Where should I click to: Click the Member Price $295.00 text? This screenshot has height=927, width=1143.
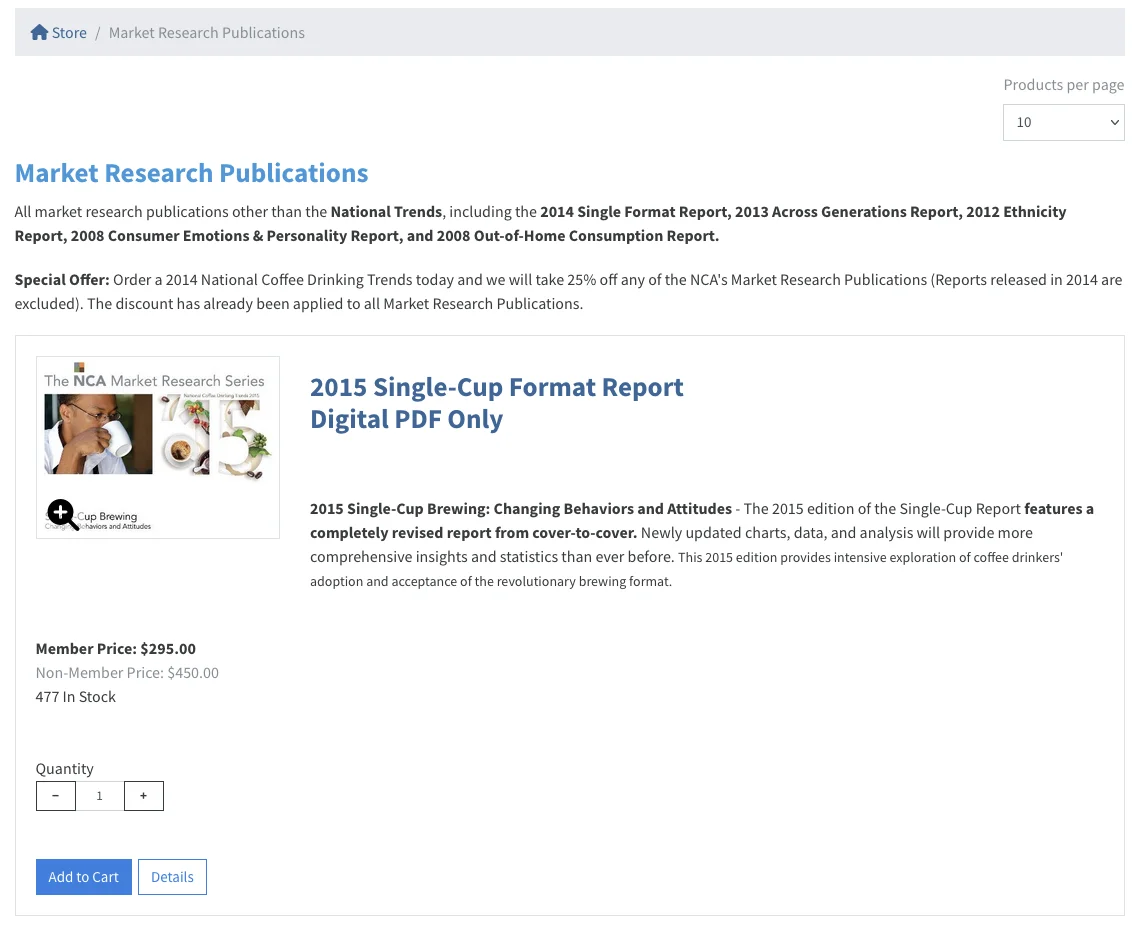click(x=116, y=649)
